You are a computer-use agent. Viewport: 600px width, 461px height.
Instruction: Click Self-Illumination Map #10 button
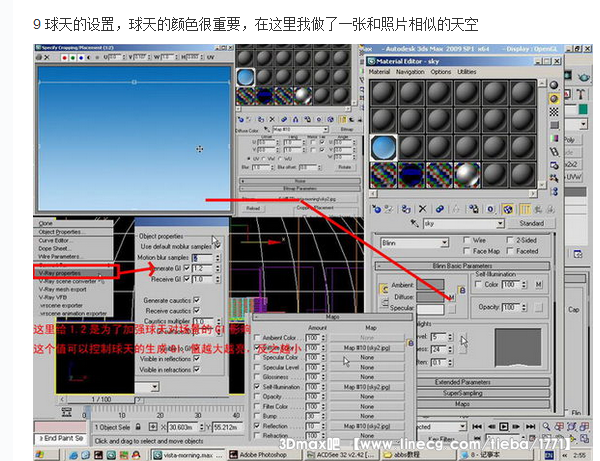click(367, 387)
